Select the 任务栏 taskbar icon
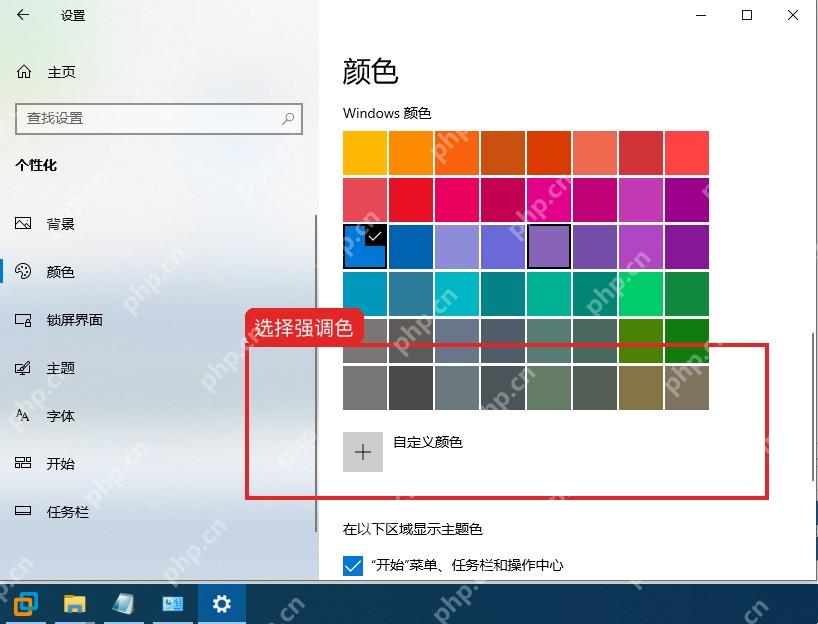 click(x=23, y=511)
